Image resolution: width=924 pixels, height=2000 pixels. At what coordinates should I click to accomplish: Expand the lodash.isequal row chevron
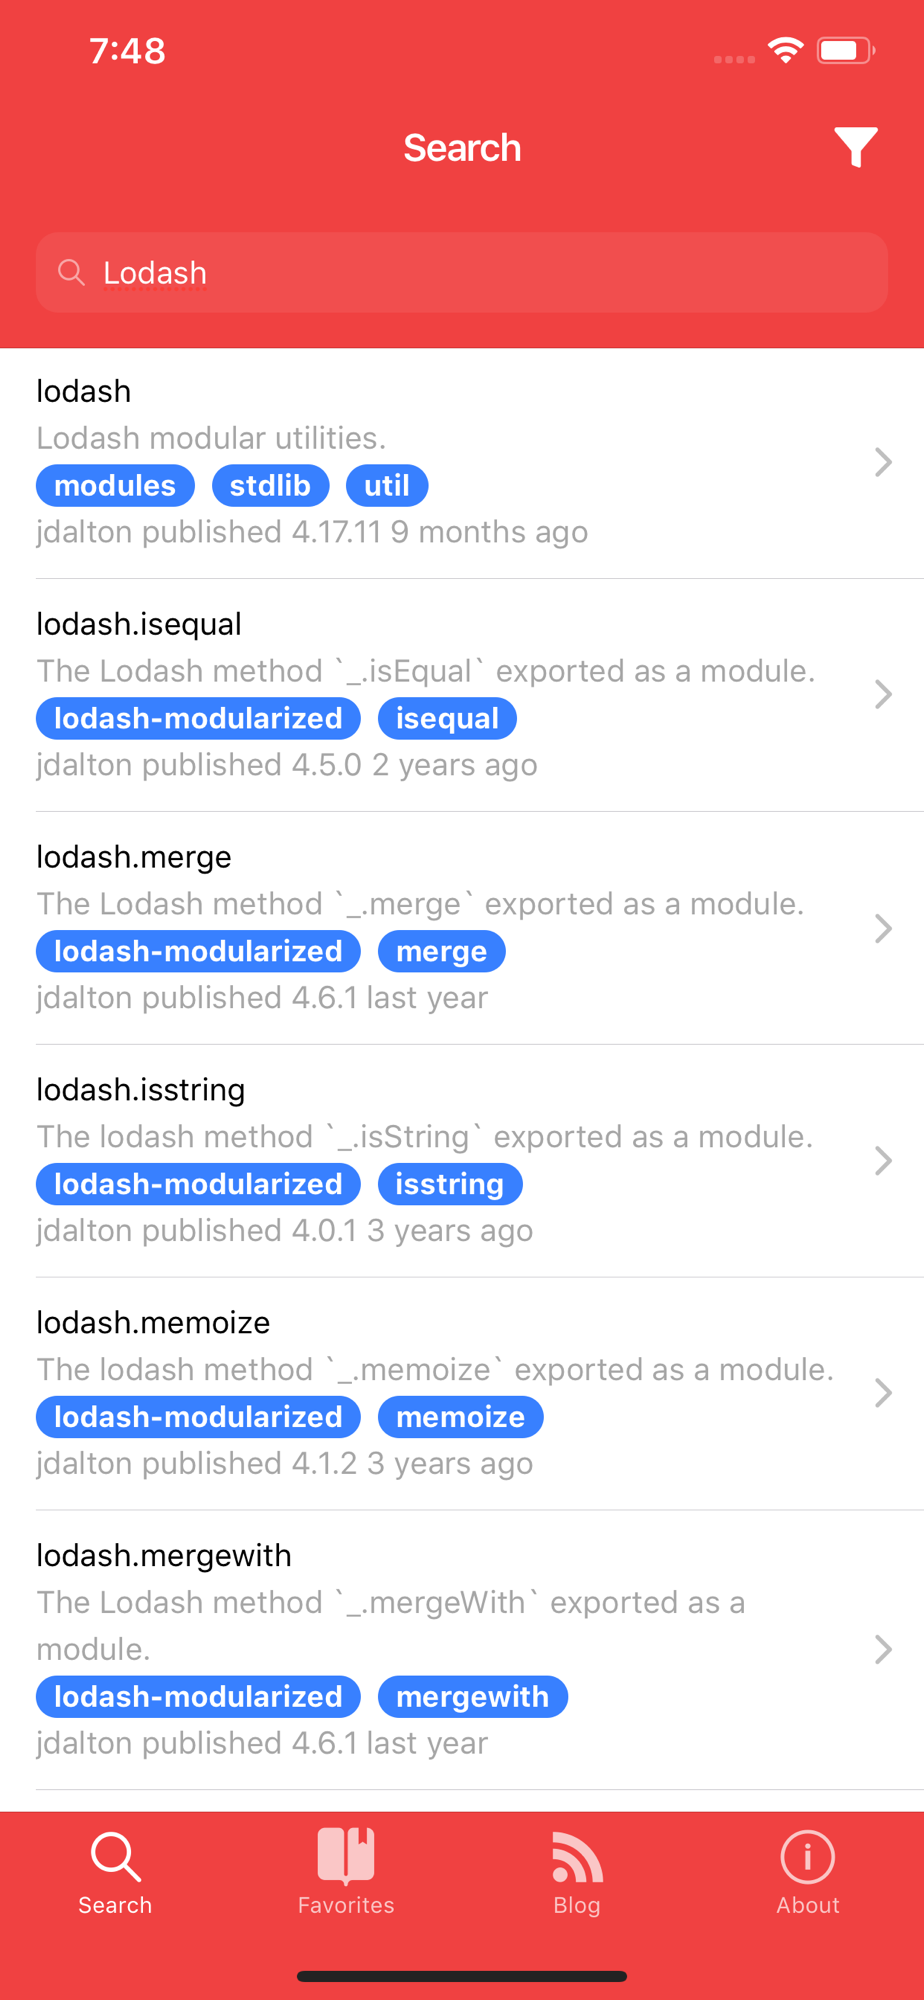[882, 695]
